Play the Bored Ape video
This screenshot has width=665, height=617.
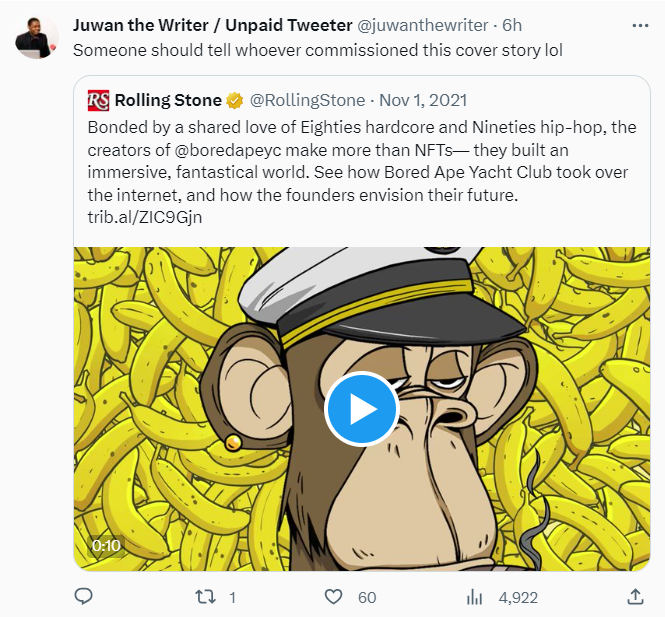point(361,409)
